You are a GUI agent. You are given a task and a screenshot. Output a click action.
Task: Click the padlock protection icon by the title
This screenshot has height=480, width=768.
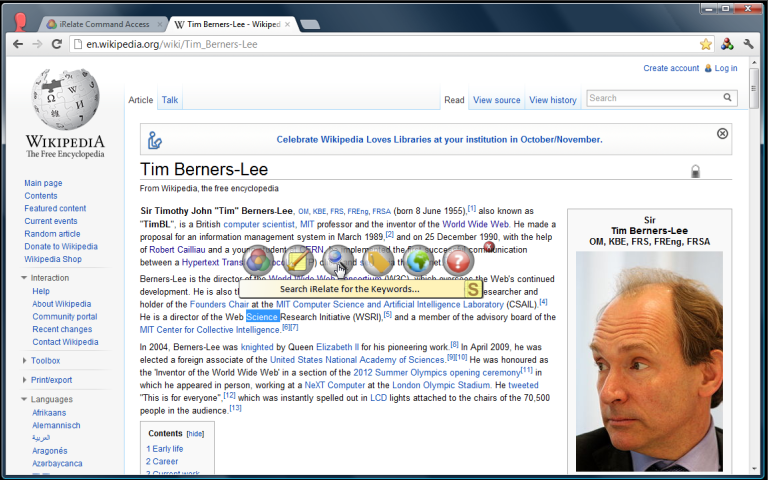(x=695, y=171)
